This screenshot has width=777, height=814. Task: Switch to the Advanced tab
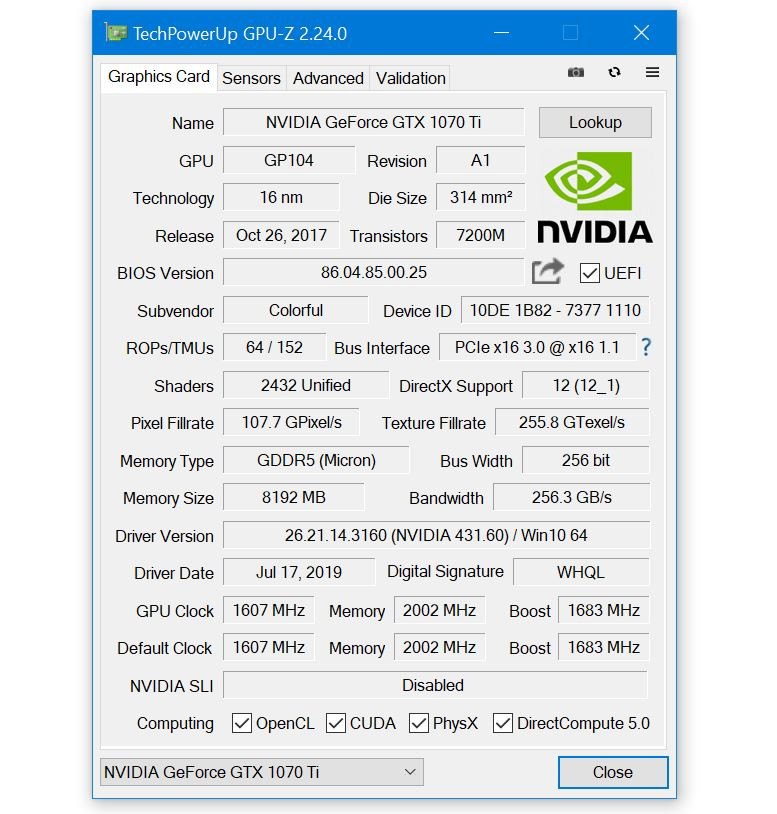pyautogui.click(x=328, y=78)
